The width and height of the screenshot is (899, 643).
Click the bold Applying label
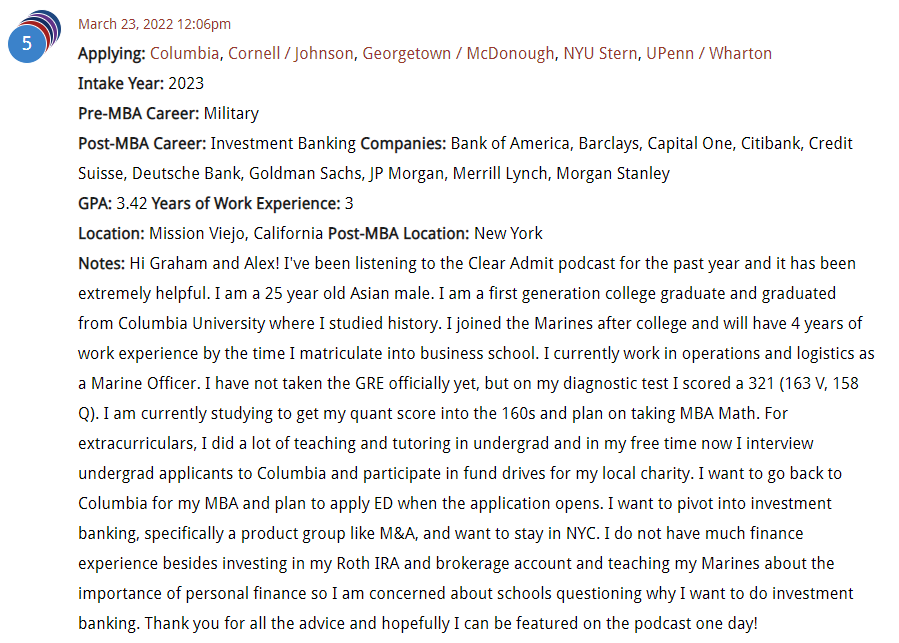click(x=111, y=54)
